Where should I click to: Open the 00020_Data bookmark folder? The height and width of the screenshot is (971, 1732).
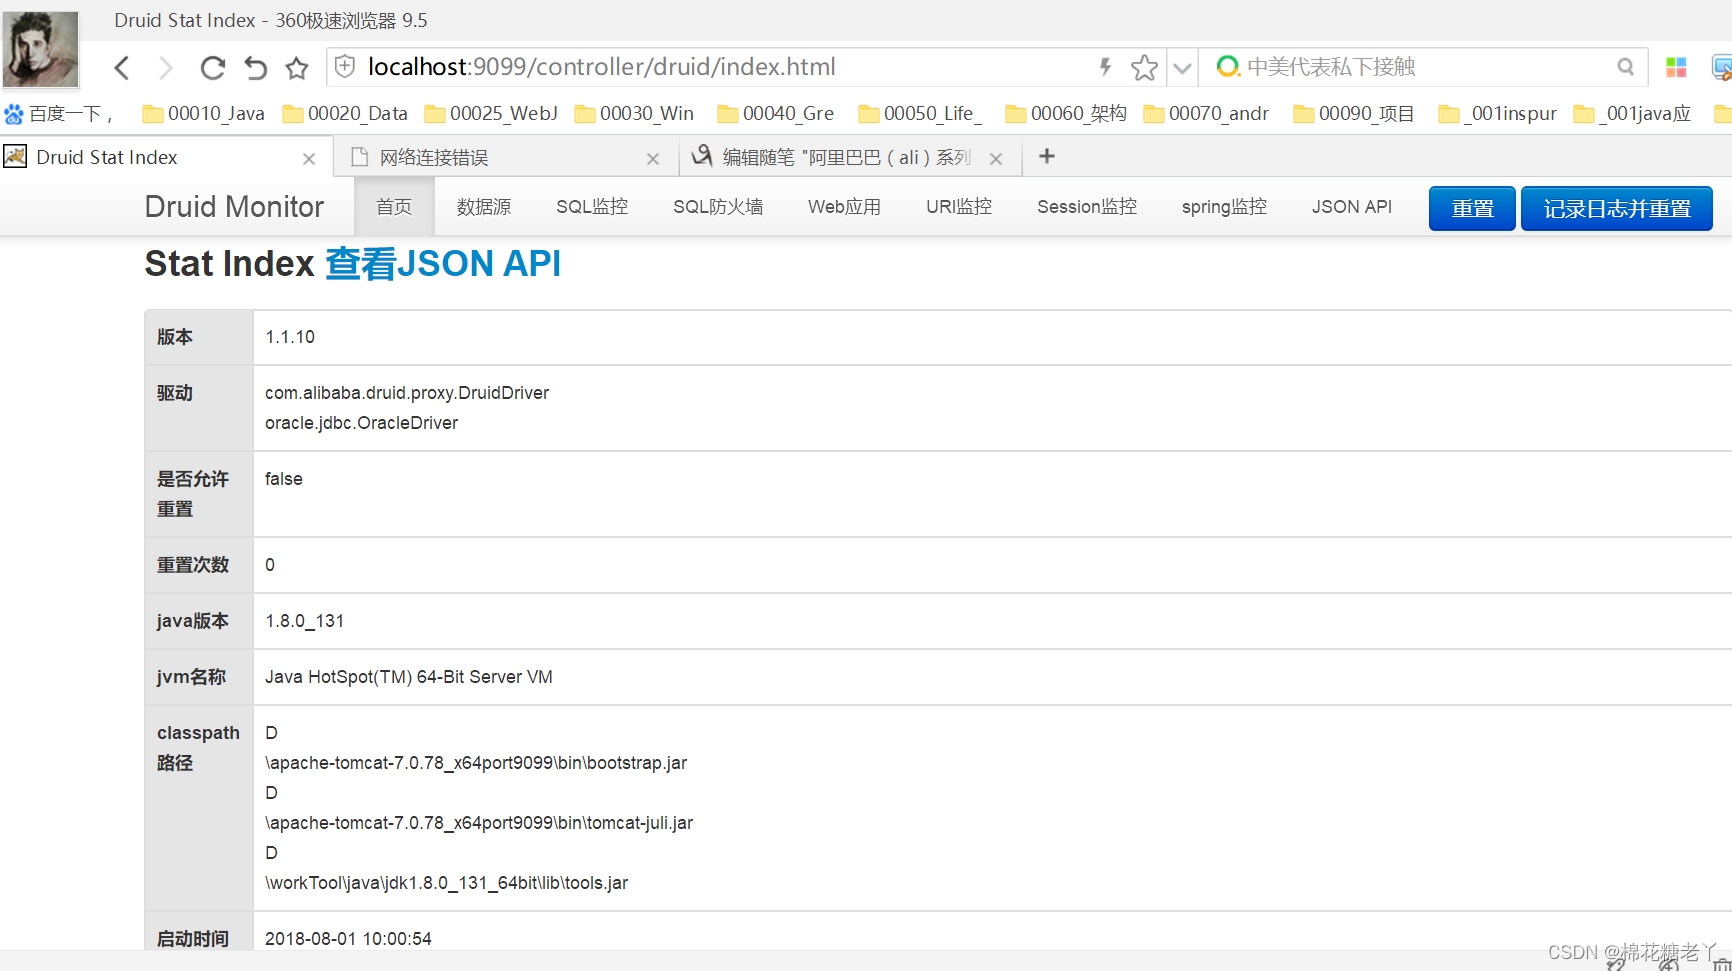(x=345, y=113)
